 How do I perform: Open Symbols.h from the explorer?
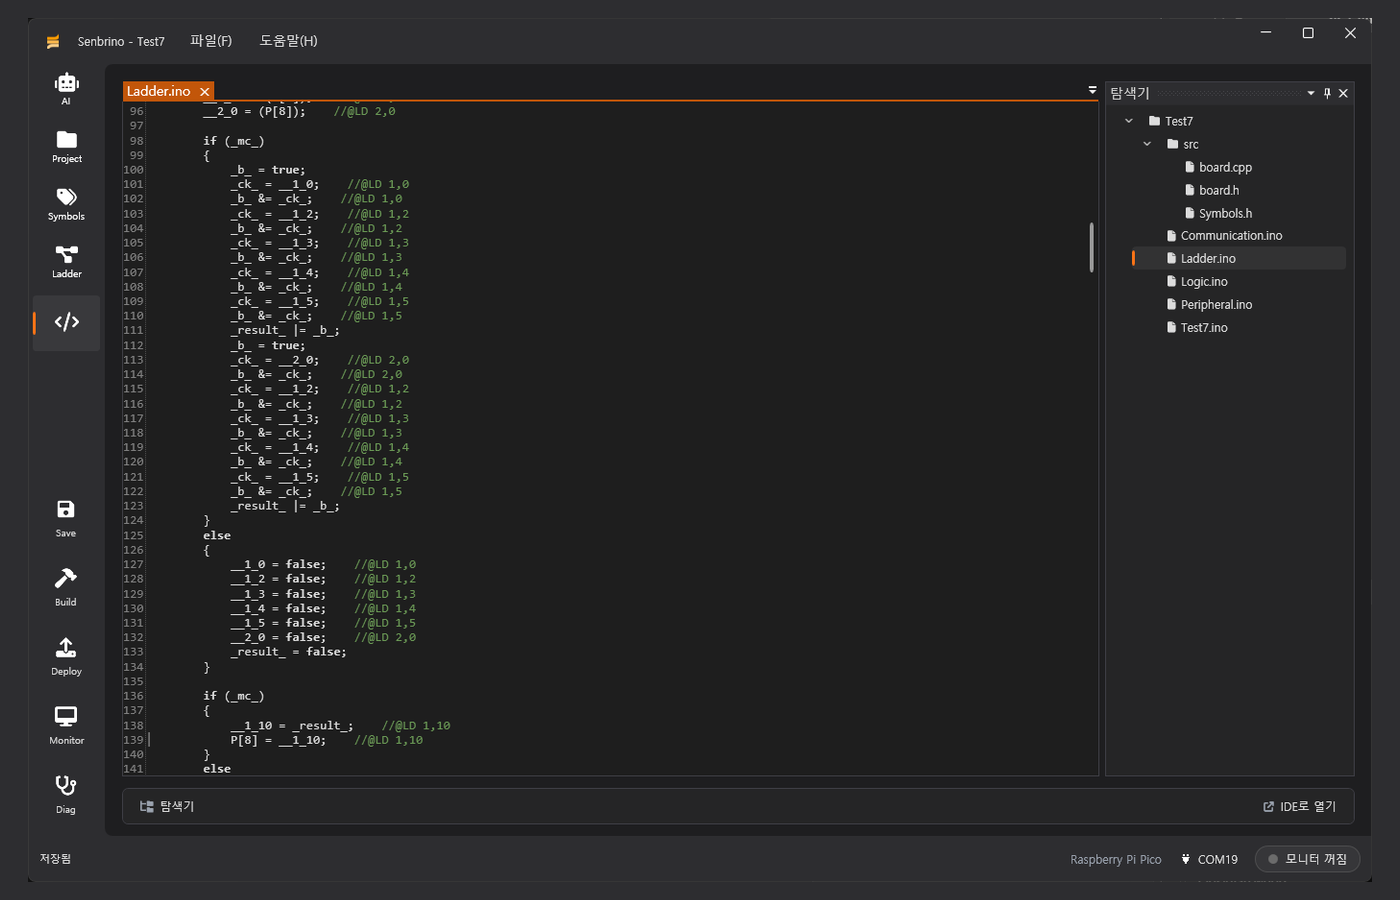(x=1225, y=213)
